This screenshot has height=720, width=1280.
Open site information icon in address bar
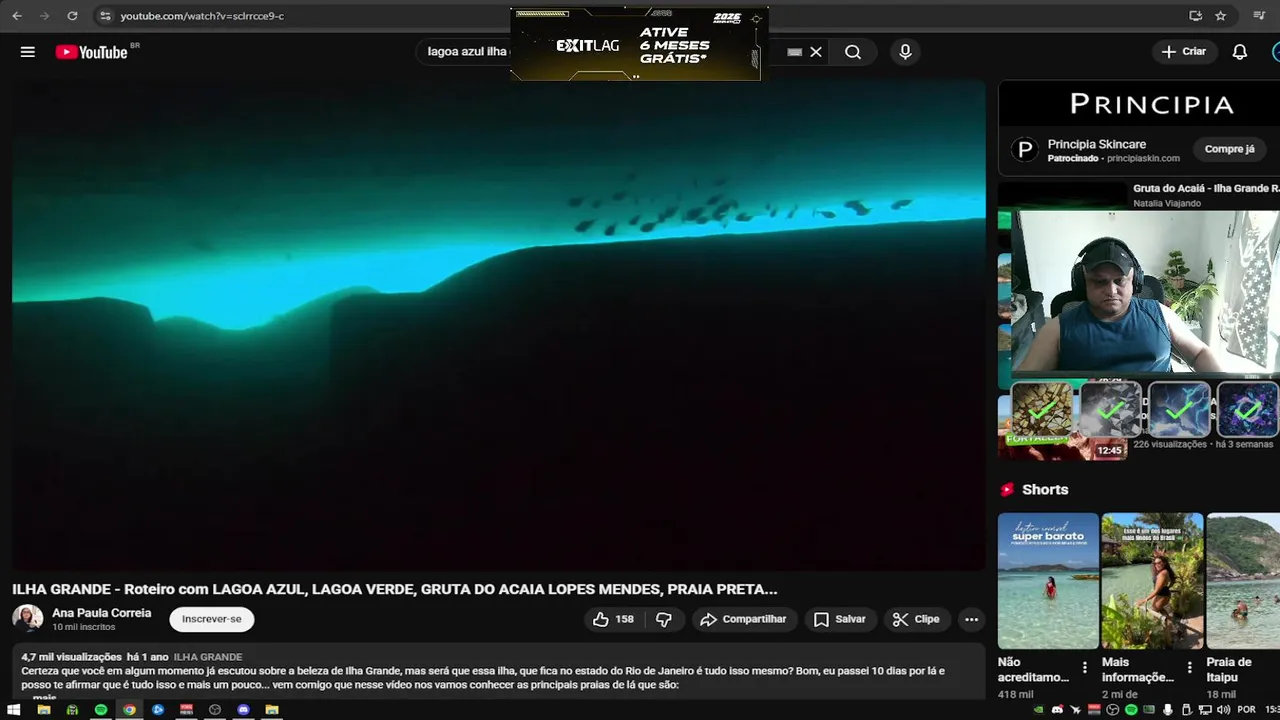click(106, 16)
